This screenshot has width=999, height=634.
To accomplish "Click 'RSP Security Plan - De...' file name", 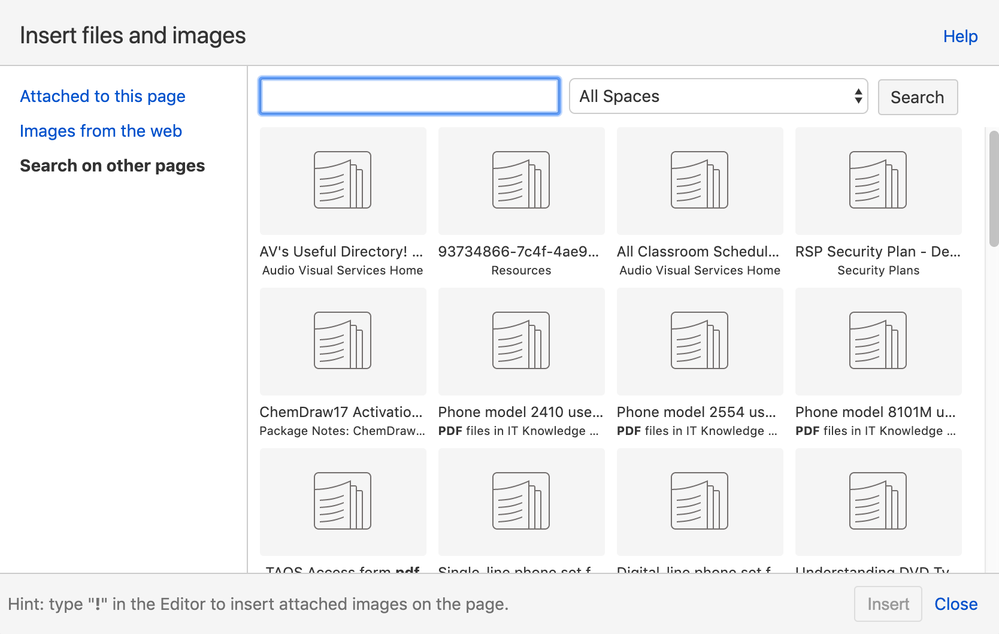I will tap(878, 252).
